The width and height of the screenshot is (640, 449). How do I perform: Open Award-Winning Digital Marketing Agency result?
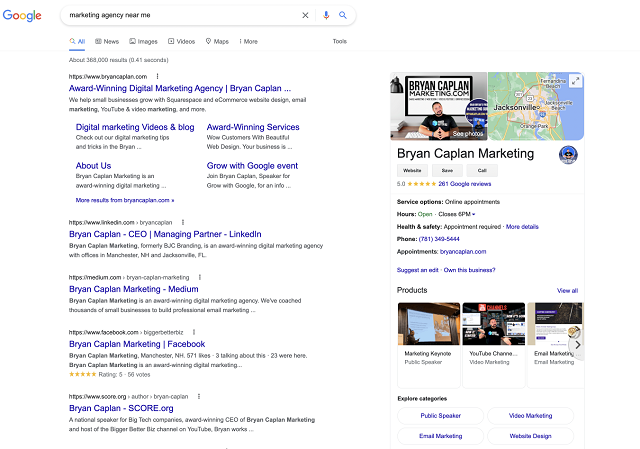point(180,88)
